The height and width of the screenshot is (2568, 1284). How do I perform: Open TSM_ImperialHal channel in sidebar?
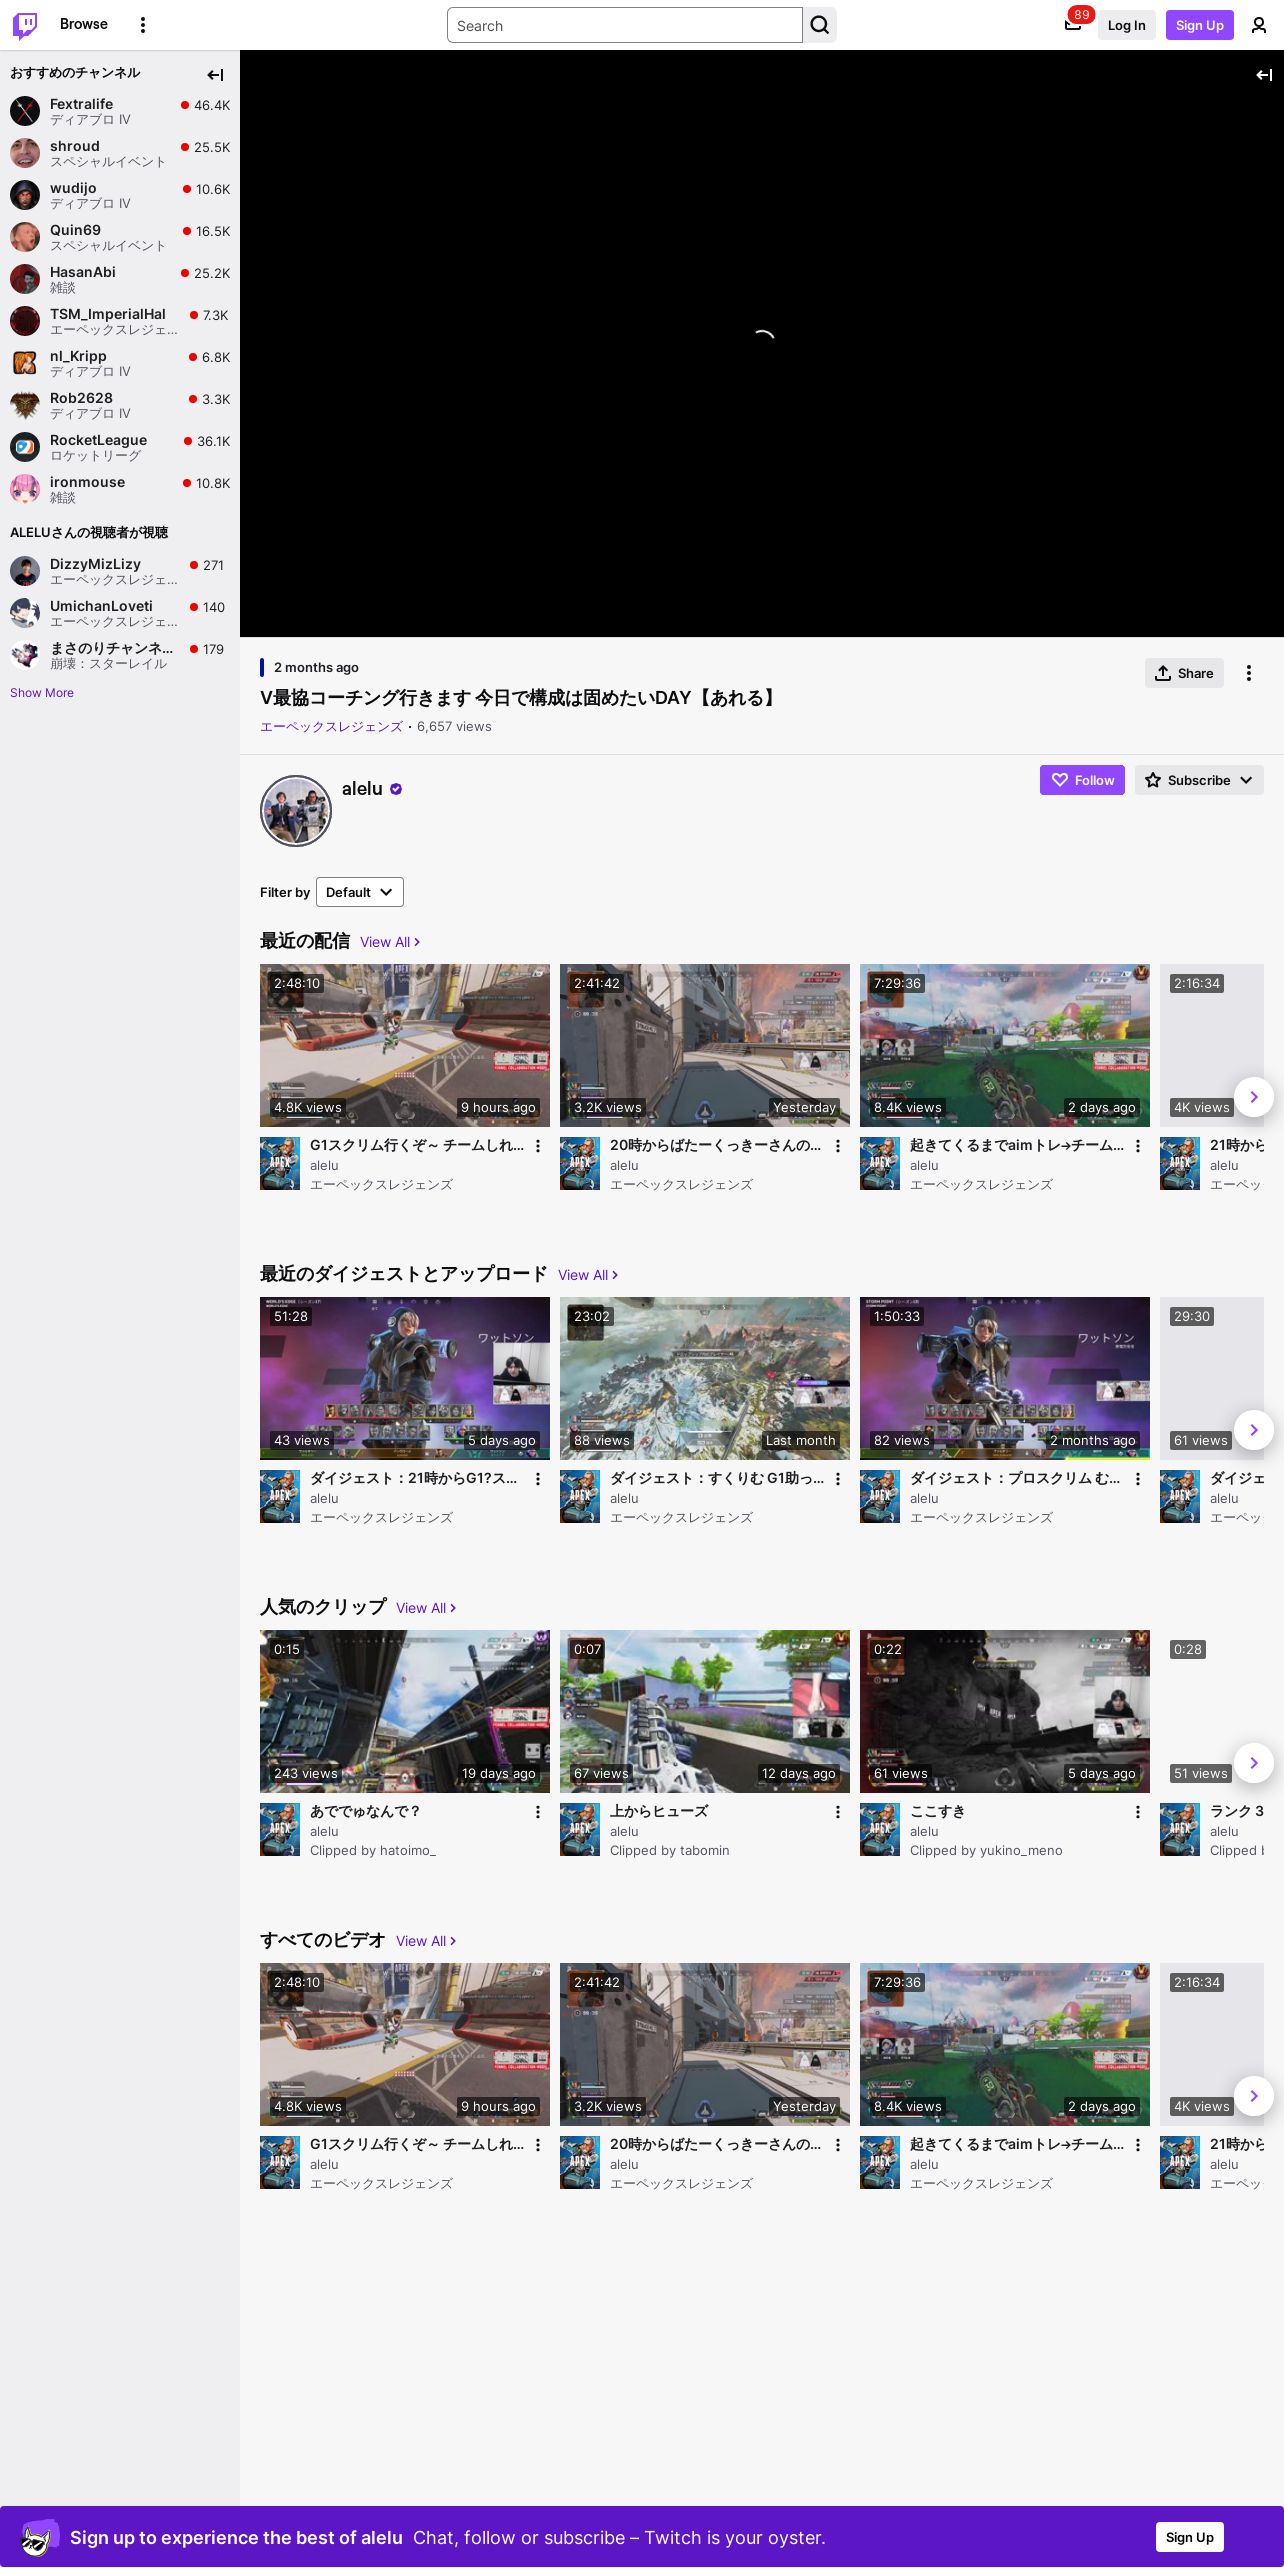[x=120, y=321]
